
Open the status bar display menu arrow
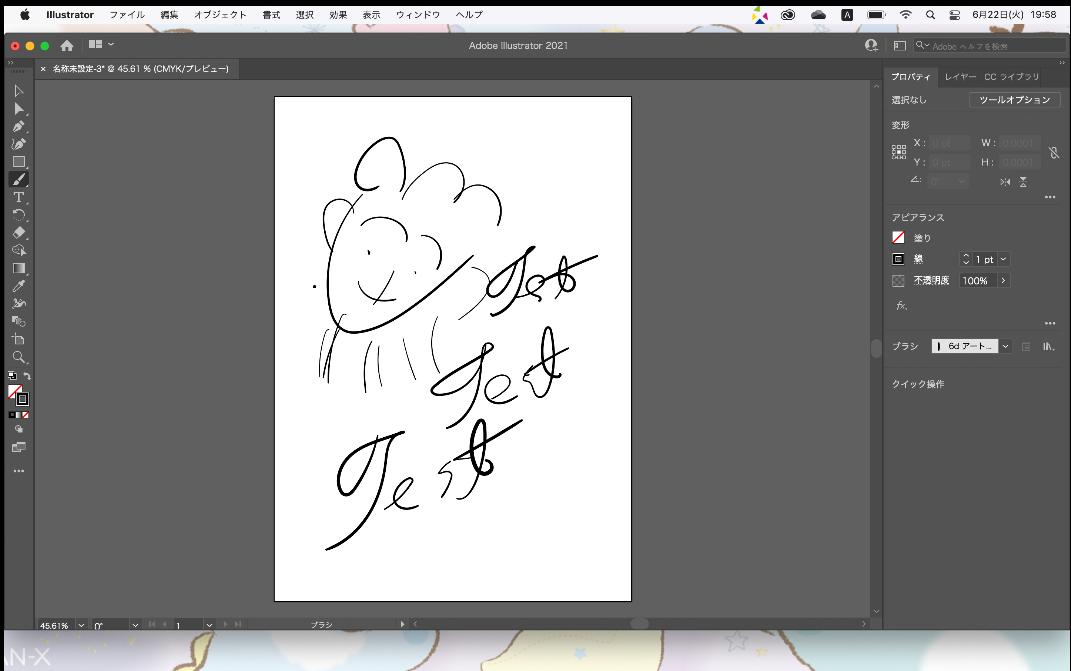(402, 624)
